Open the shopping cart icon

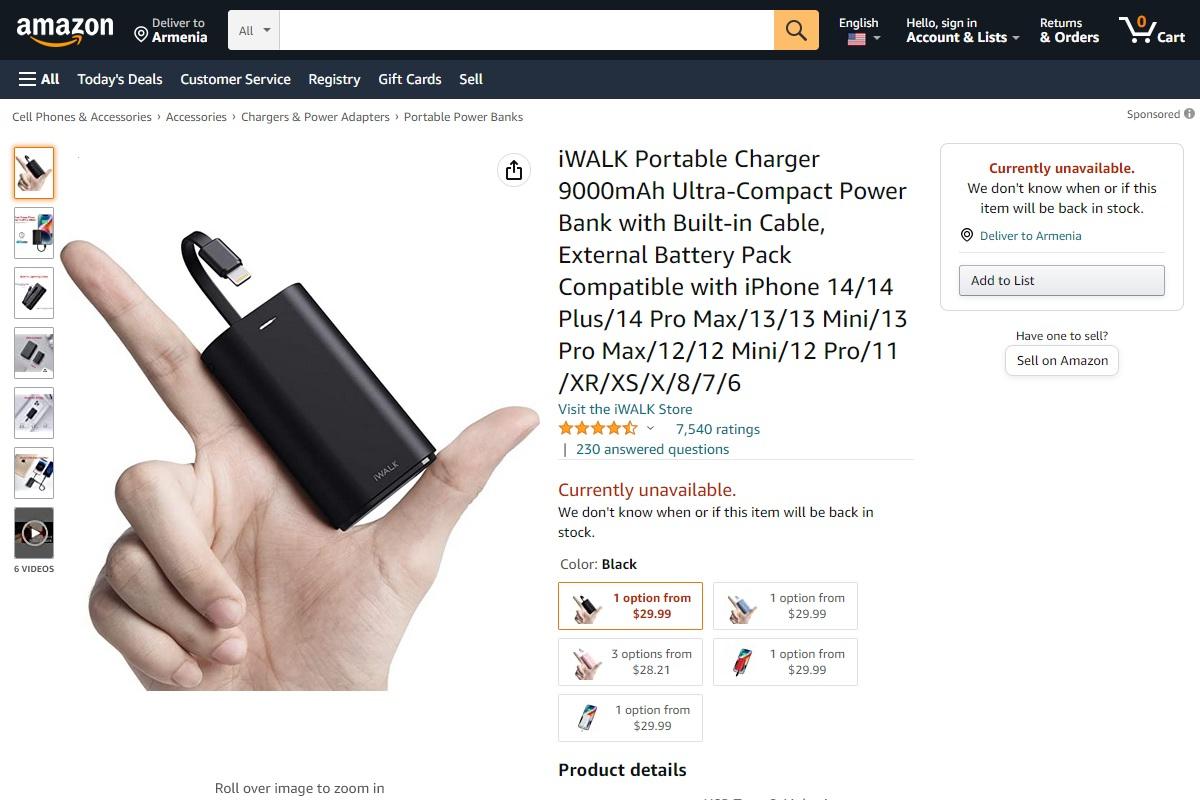(x=1152, y=30)
